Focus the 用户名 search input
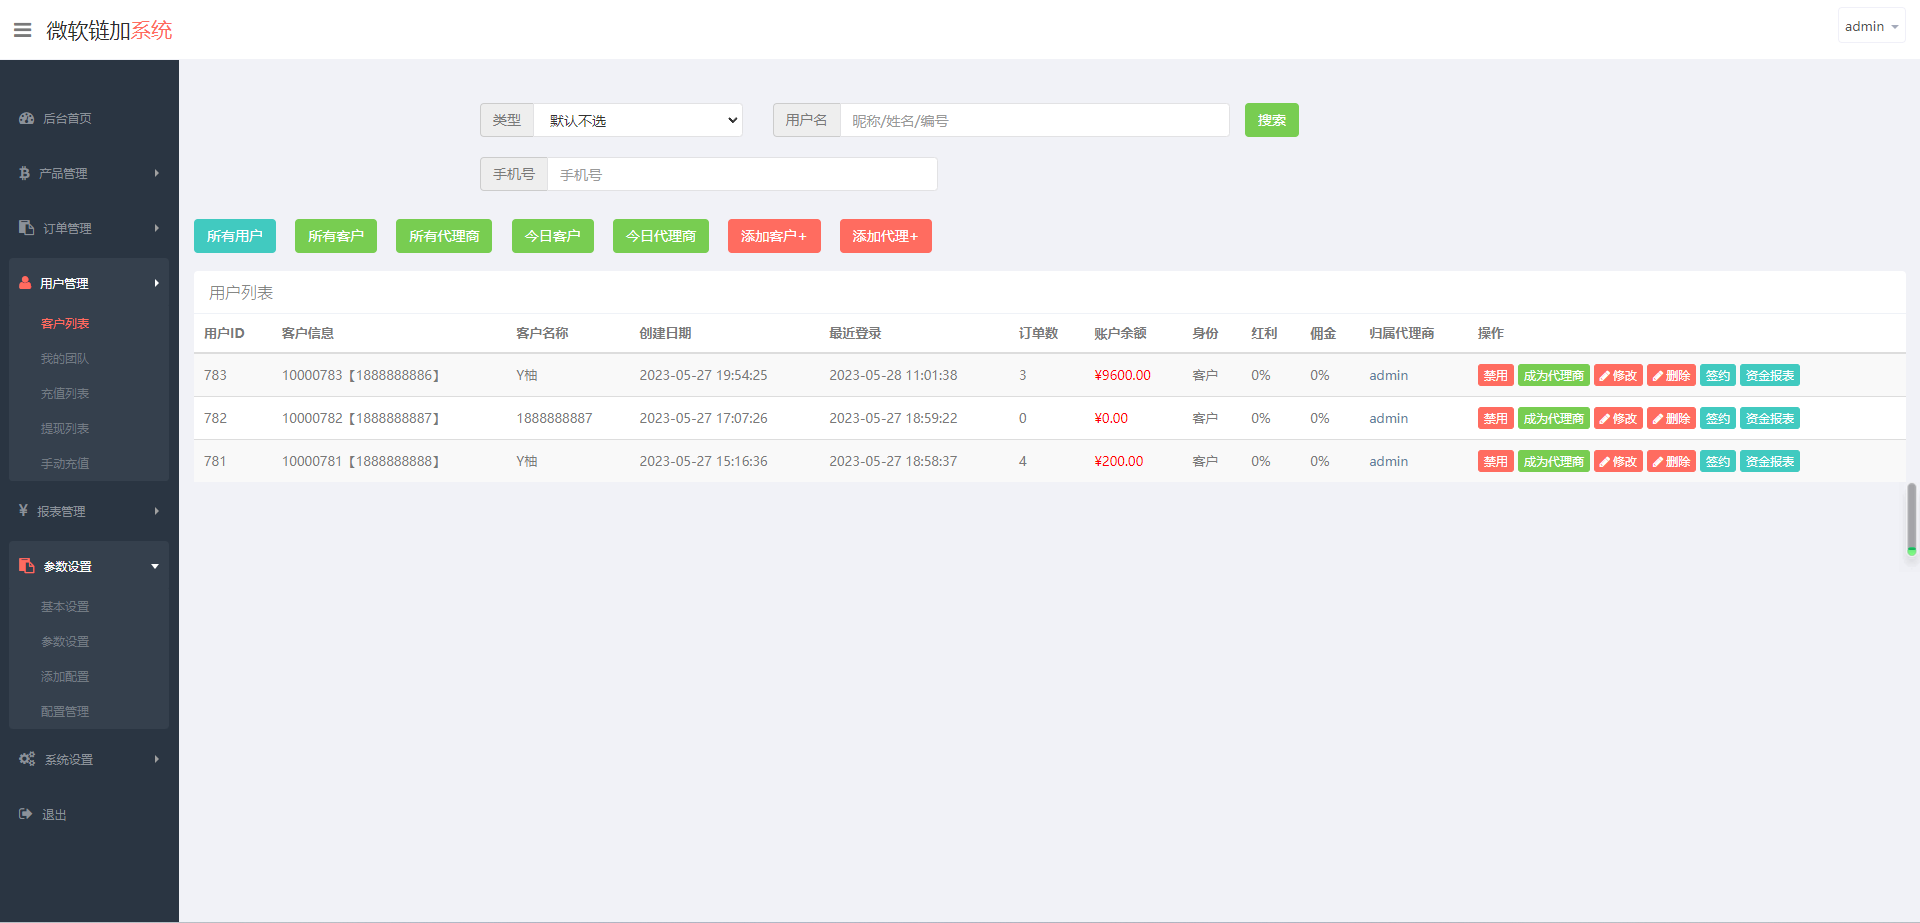1920x923 pixels. click(x=1035, y=120)
